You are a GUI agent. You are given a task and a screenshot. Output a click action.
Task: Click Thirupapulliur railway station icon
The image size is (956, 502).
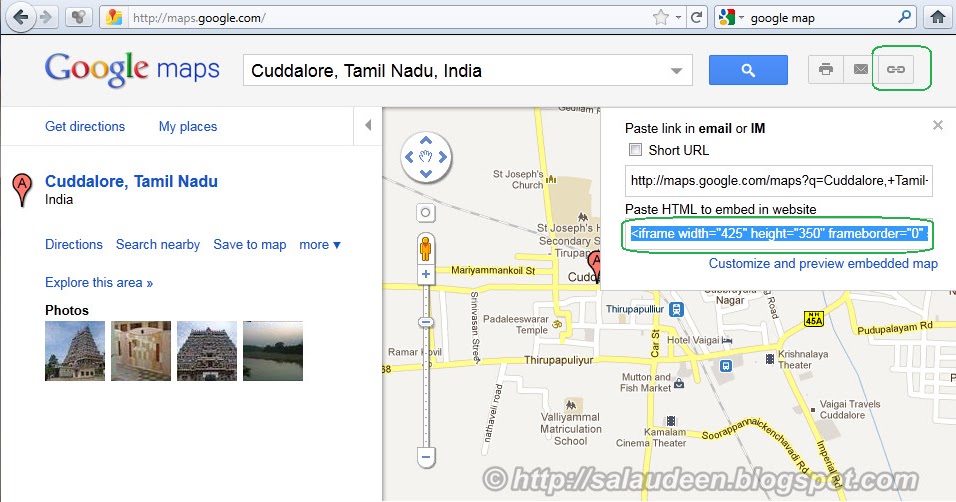pos(676,309)
